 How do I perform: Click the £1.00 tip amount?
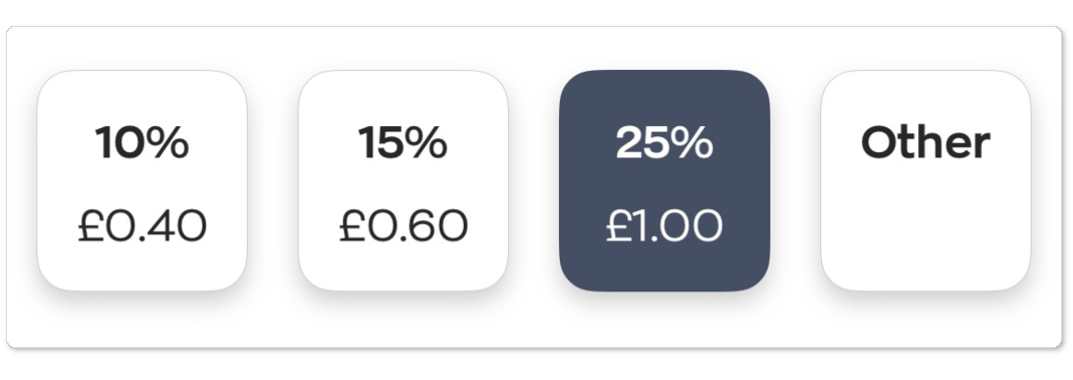tap(664, 226)
